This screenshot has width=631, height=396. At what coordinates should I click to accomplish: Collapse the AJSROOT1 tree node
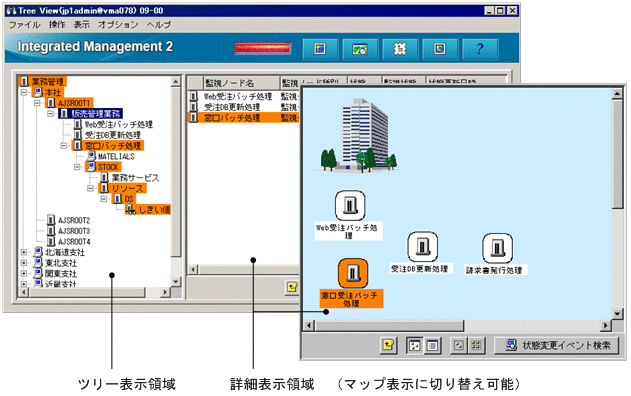[x=37, y=103]
